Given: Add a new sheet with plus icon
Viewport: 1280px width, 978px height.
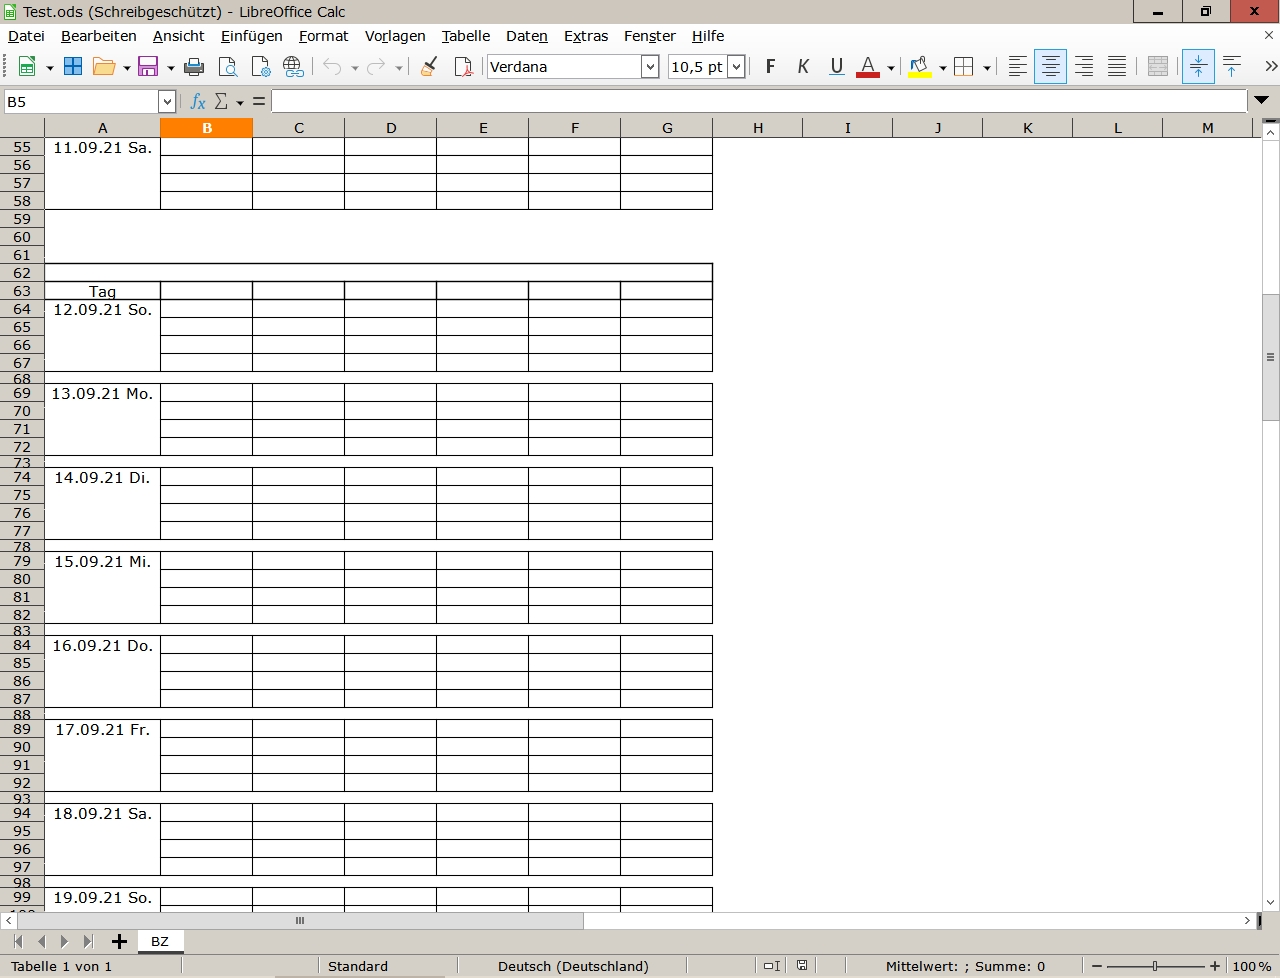Looking at the screenshot, I should [x=119, y=941].
